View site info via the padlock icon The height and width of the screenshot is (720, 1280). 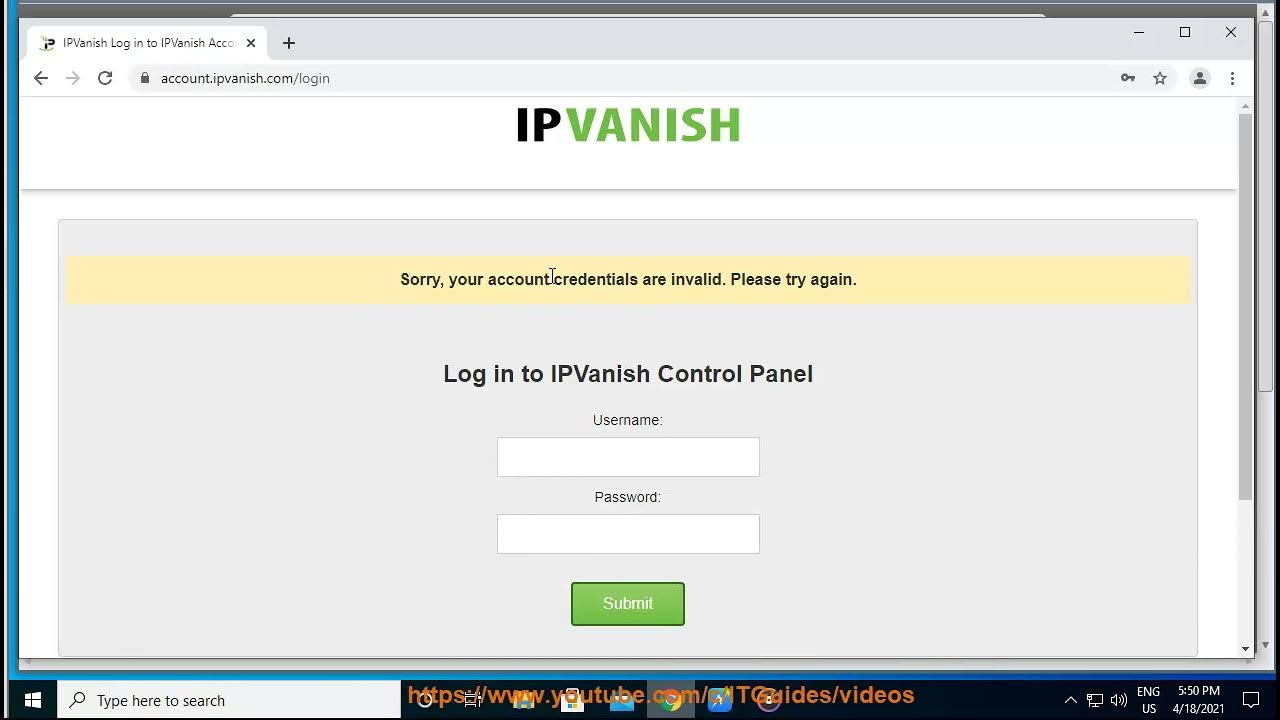pyautogui.click(x=145, y=78)
